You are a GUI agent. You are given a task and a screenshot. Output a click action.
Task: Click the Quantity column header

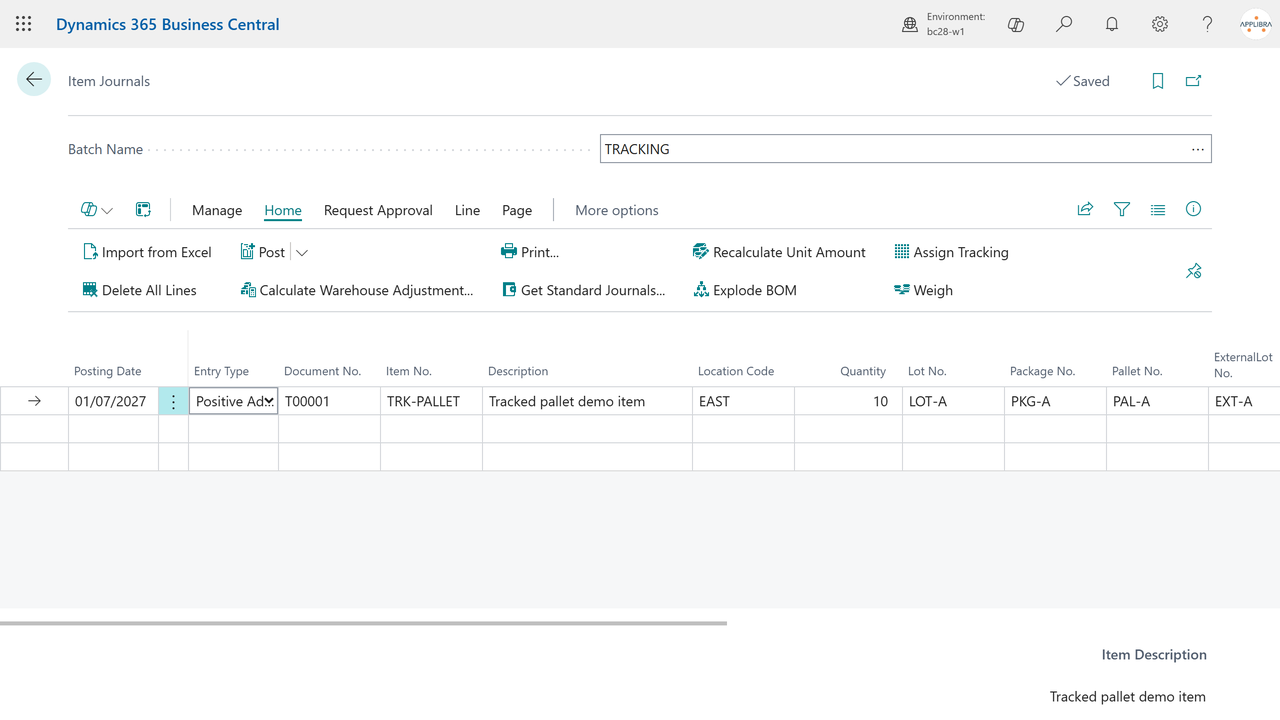click(x=863, y=371)
